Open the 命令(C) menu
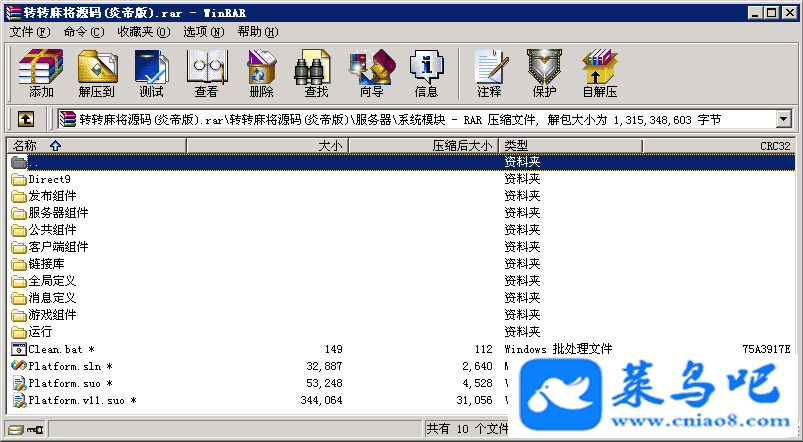The height and width of the screenshot is (442, 803). pyautogui.click(x=84, y=32)
